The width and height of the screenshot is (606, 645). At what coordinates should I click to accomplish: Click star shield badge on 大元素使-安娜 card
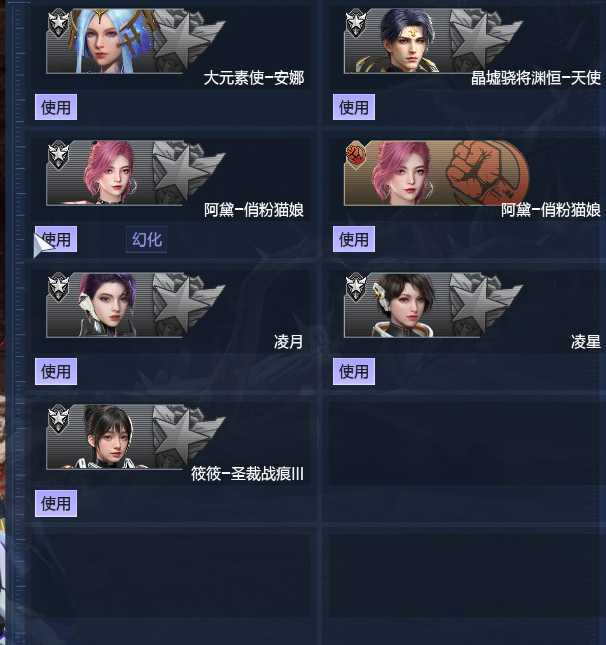58,23
